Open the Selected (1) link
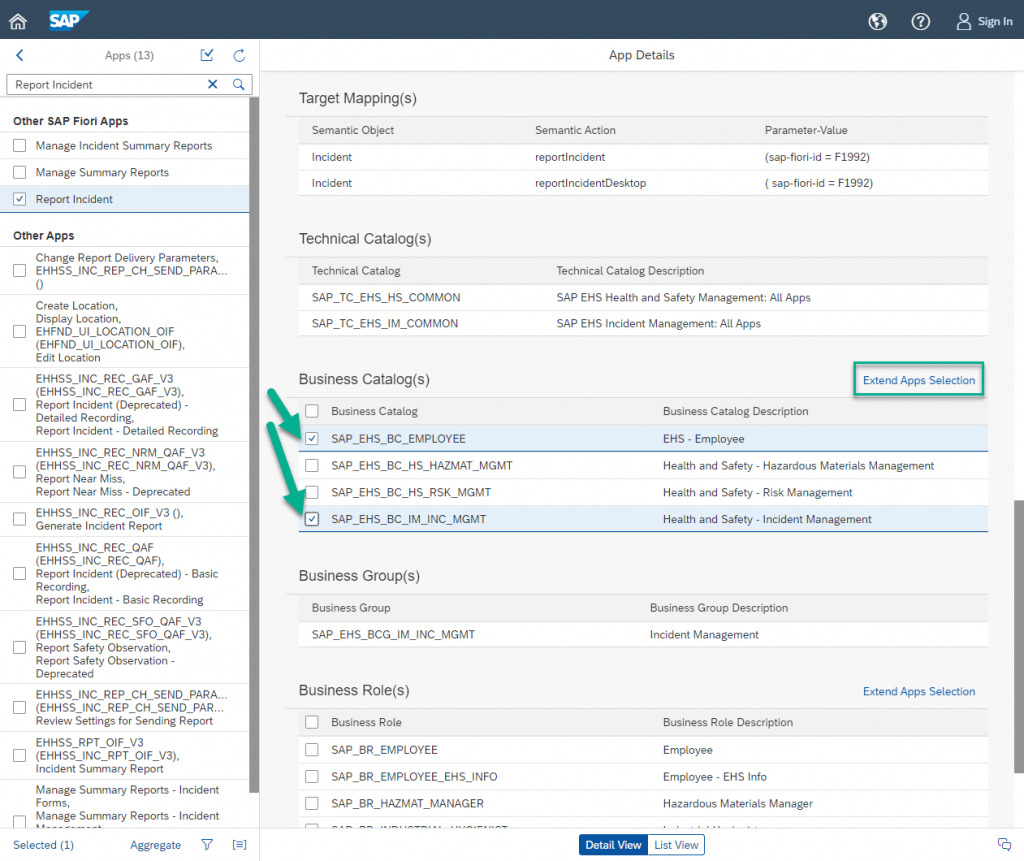 point(43,845)
